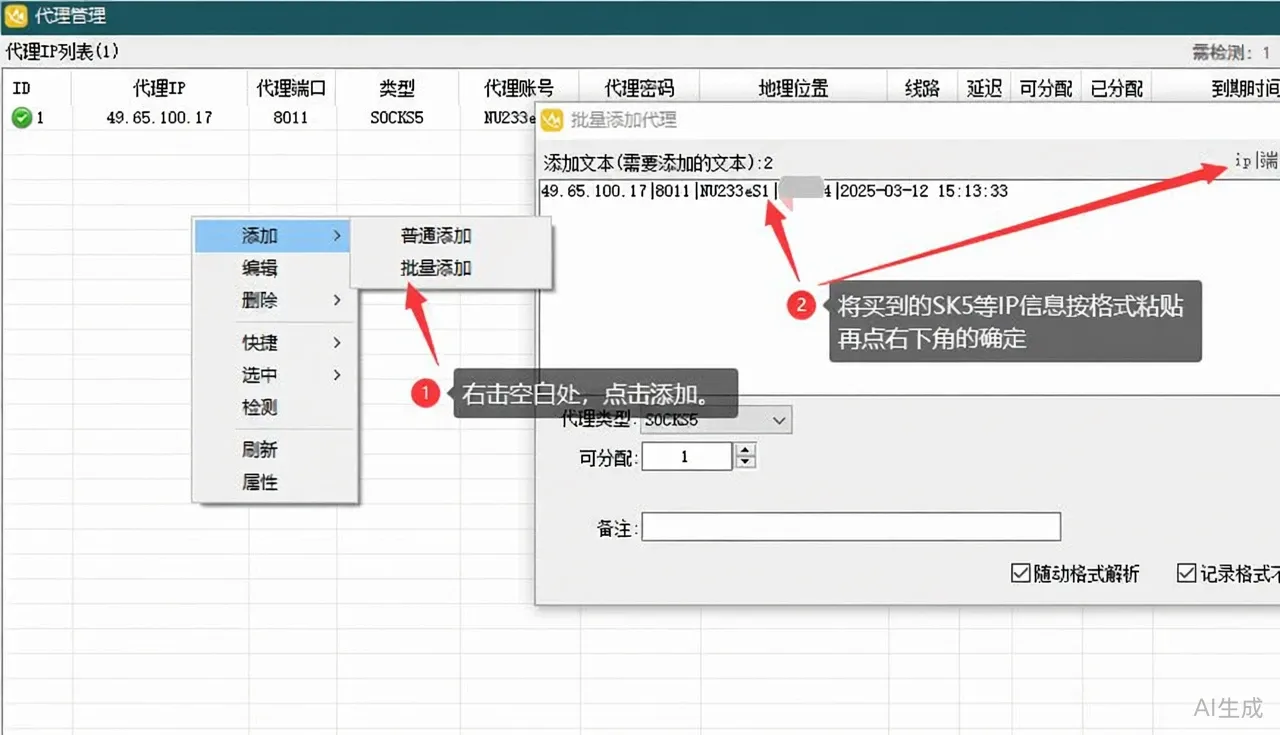Toggle the 随动格式解析 checkbox
Image resolution: width=1280 pixels, height=735 pixels.
[x=1021, y=574]
